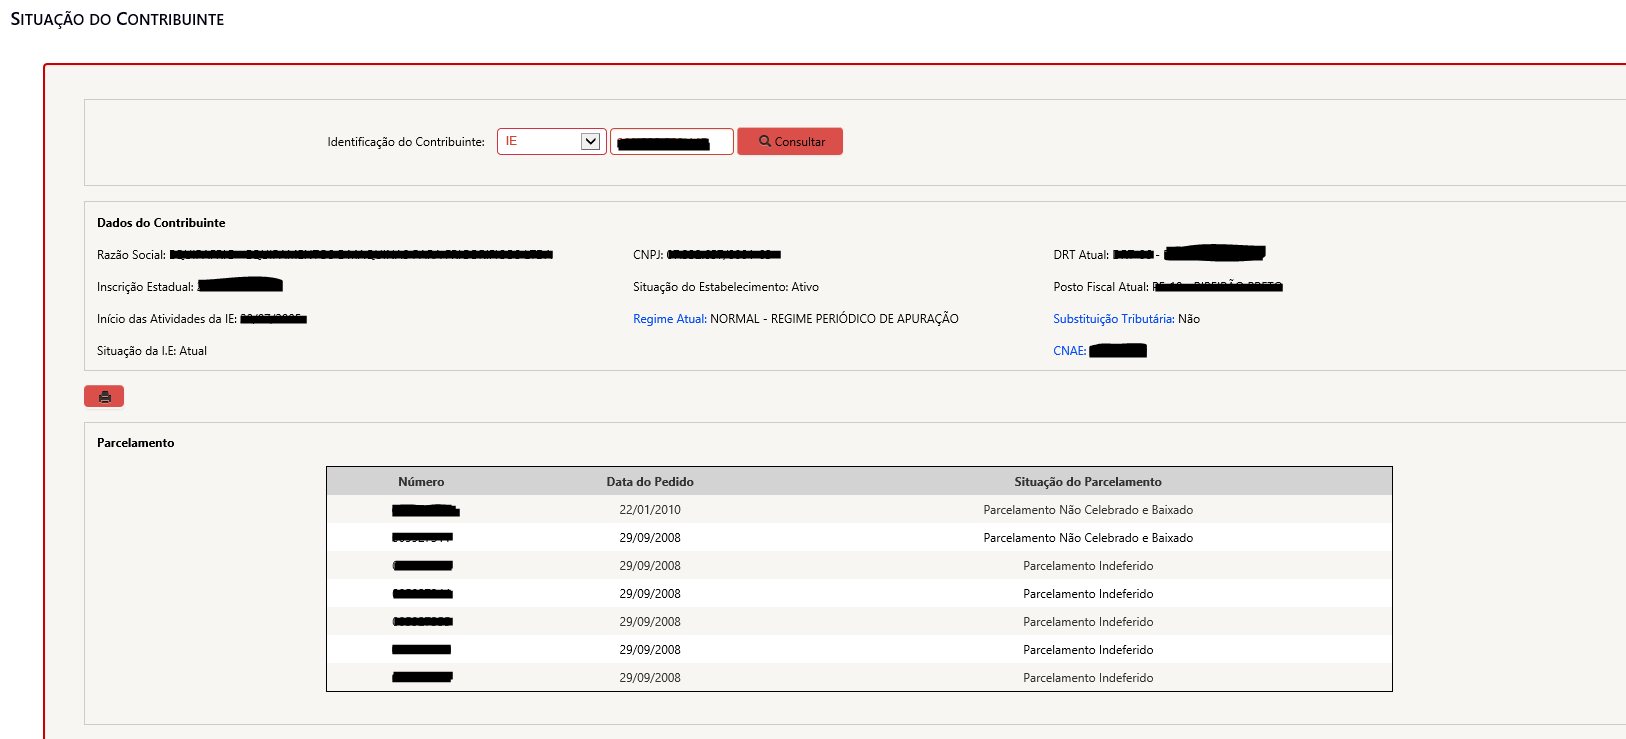Click the red printer icon button

click(x=104, y=397)
